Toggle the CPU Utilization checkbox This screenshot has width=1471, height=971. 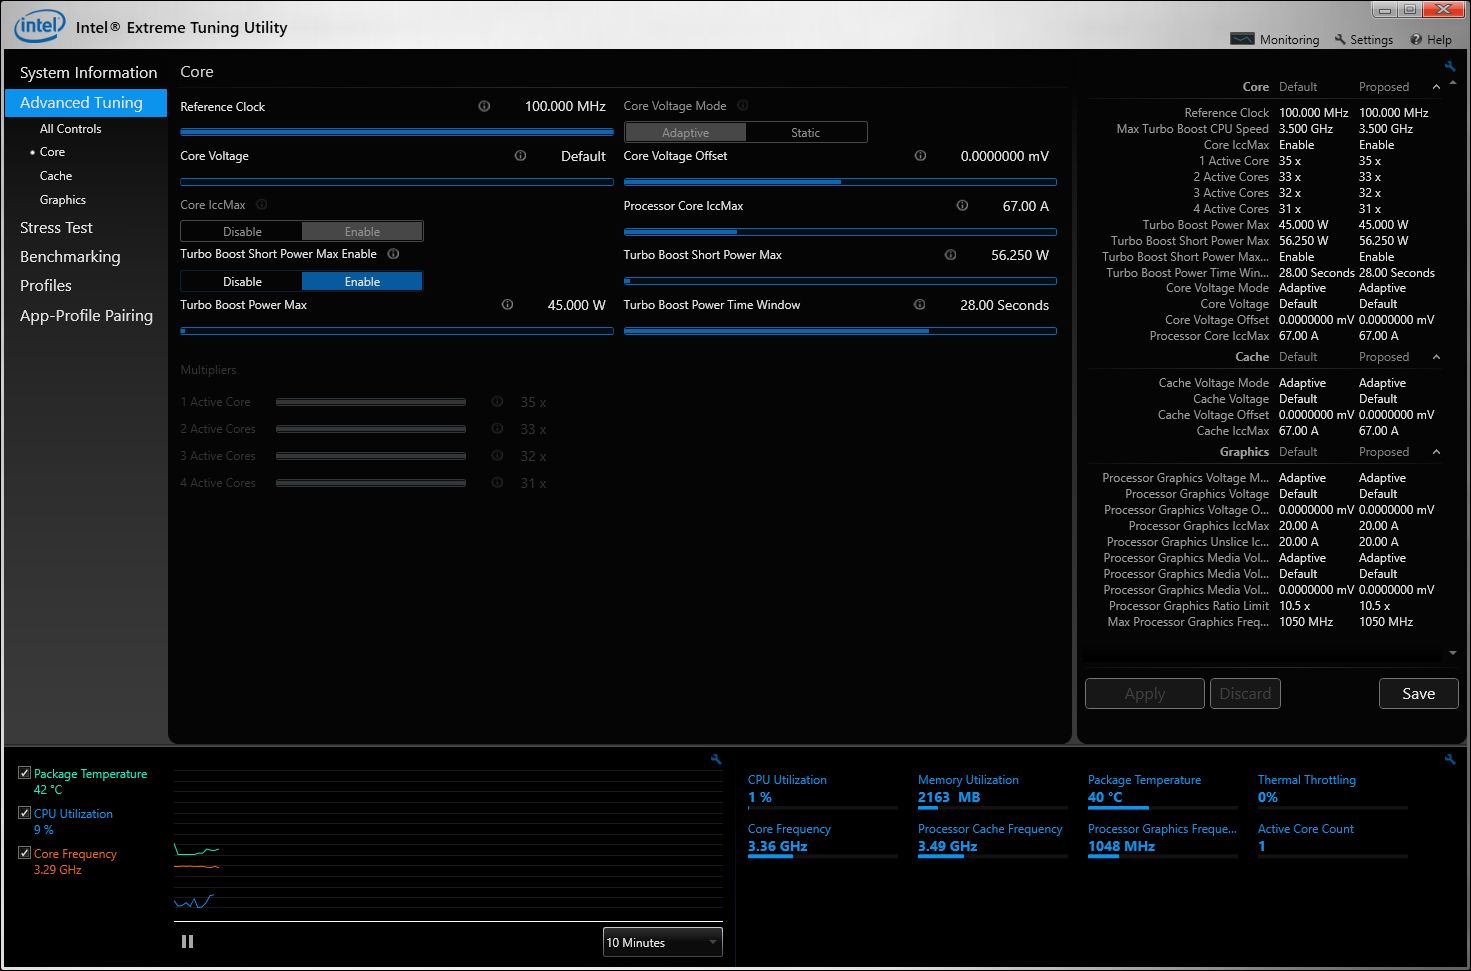pyautogui.click(x=25, y=813)
